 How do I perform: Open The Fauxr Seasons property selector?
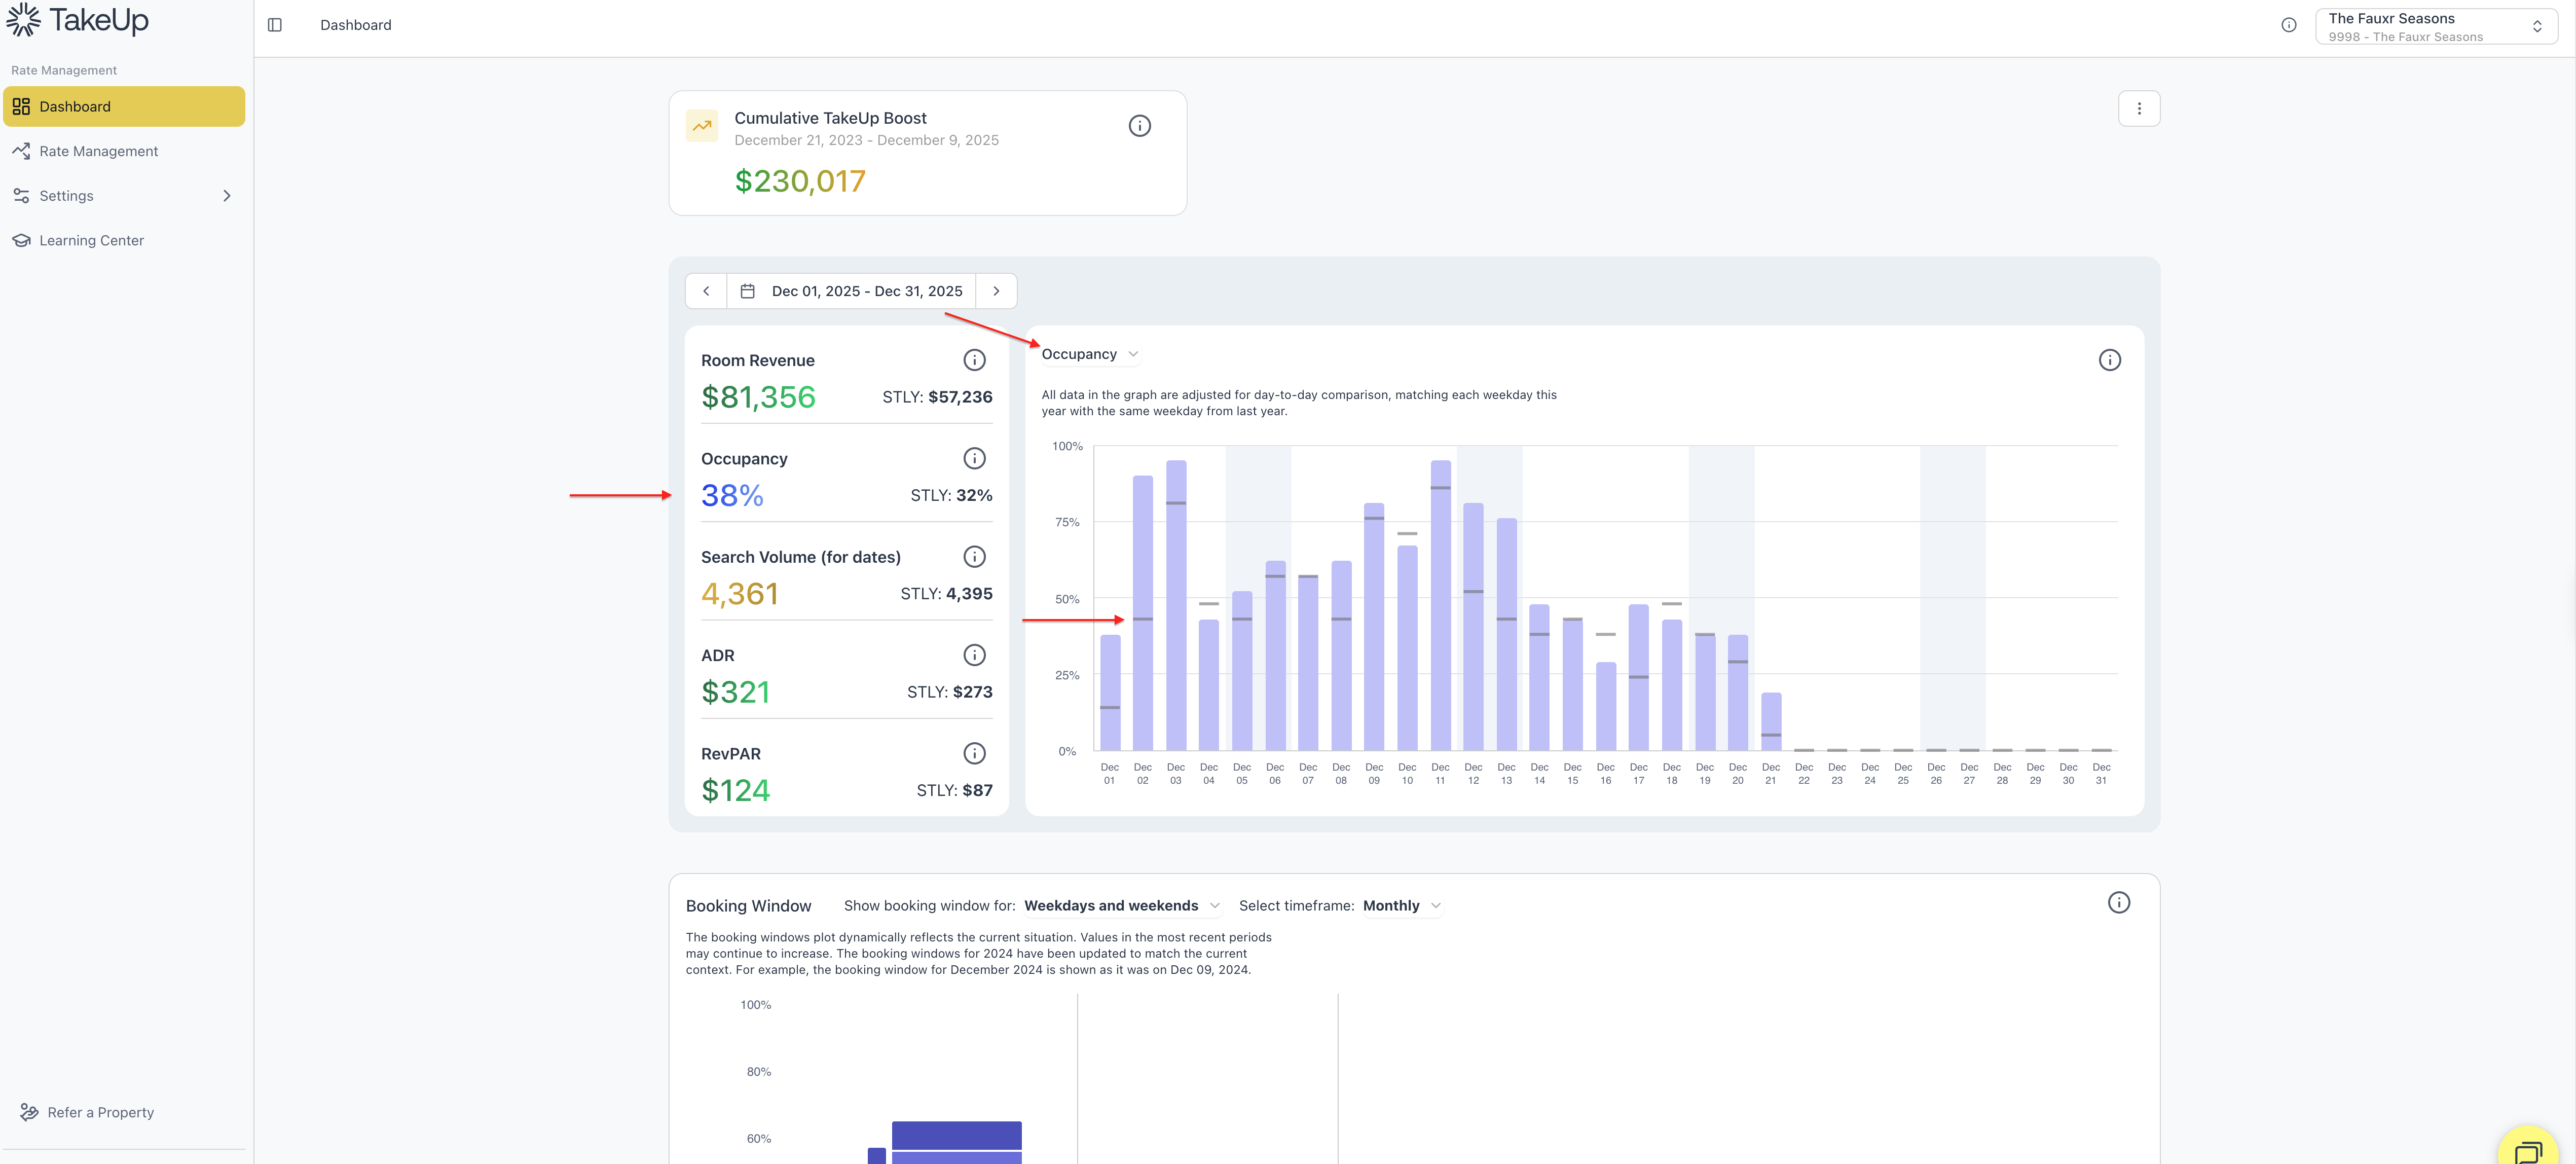click(2435, 27)
